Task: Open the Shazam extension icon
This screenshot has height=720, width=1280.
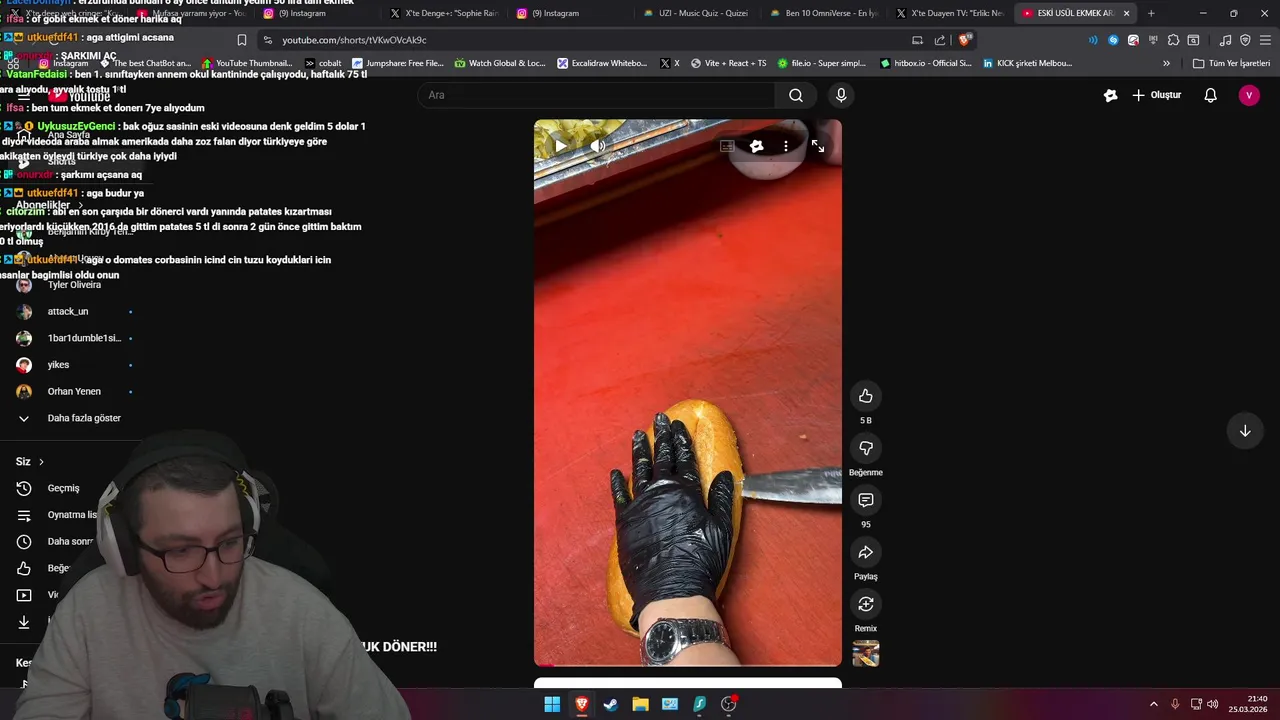Action: [1113, 40]
